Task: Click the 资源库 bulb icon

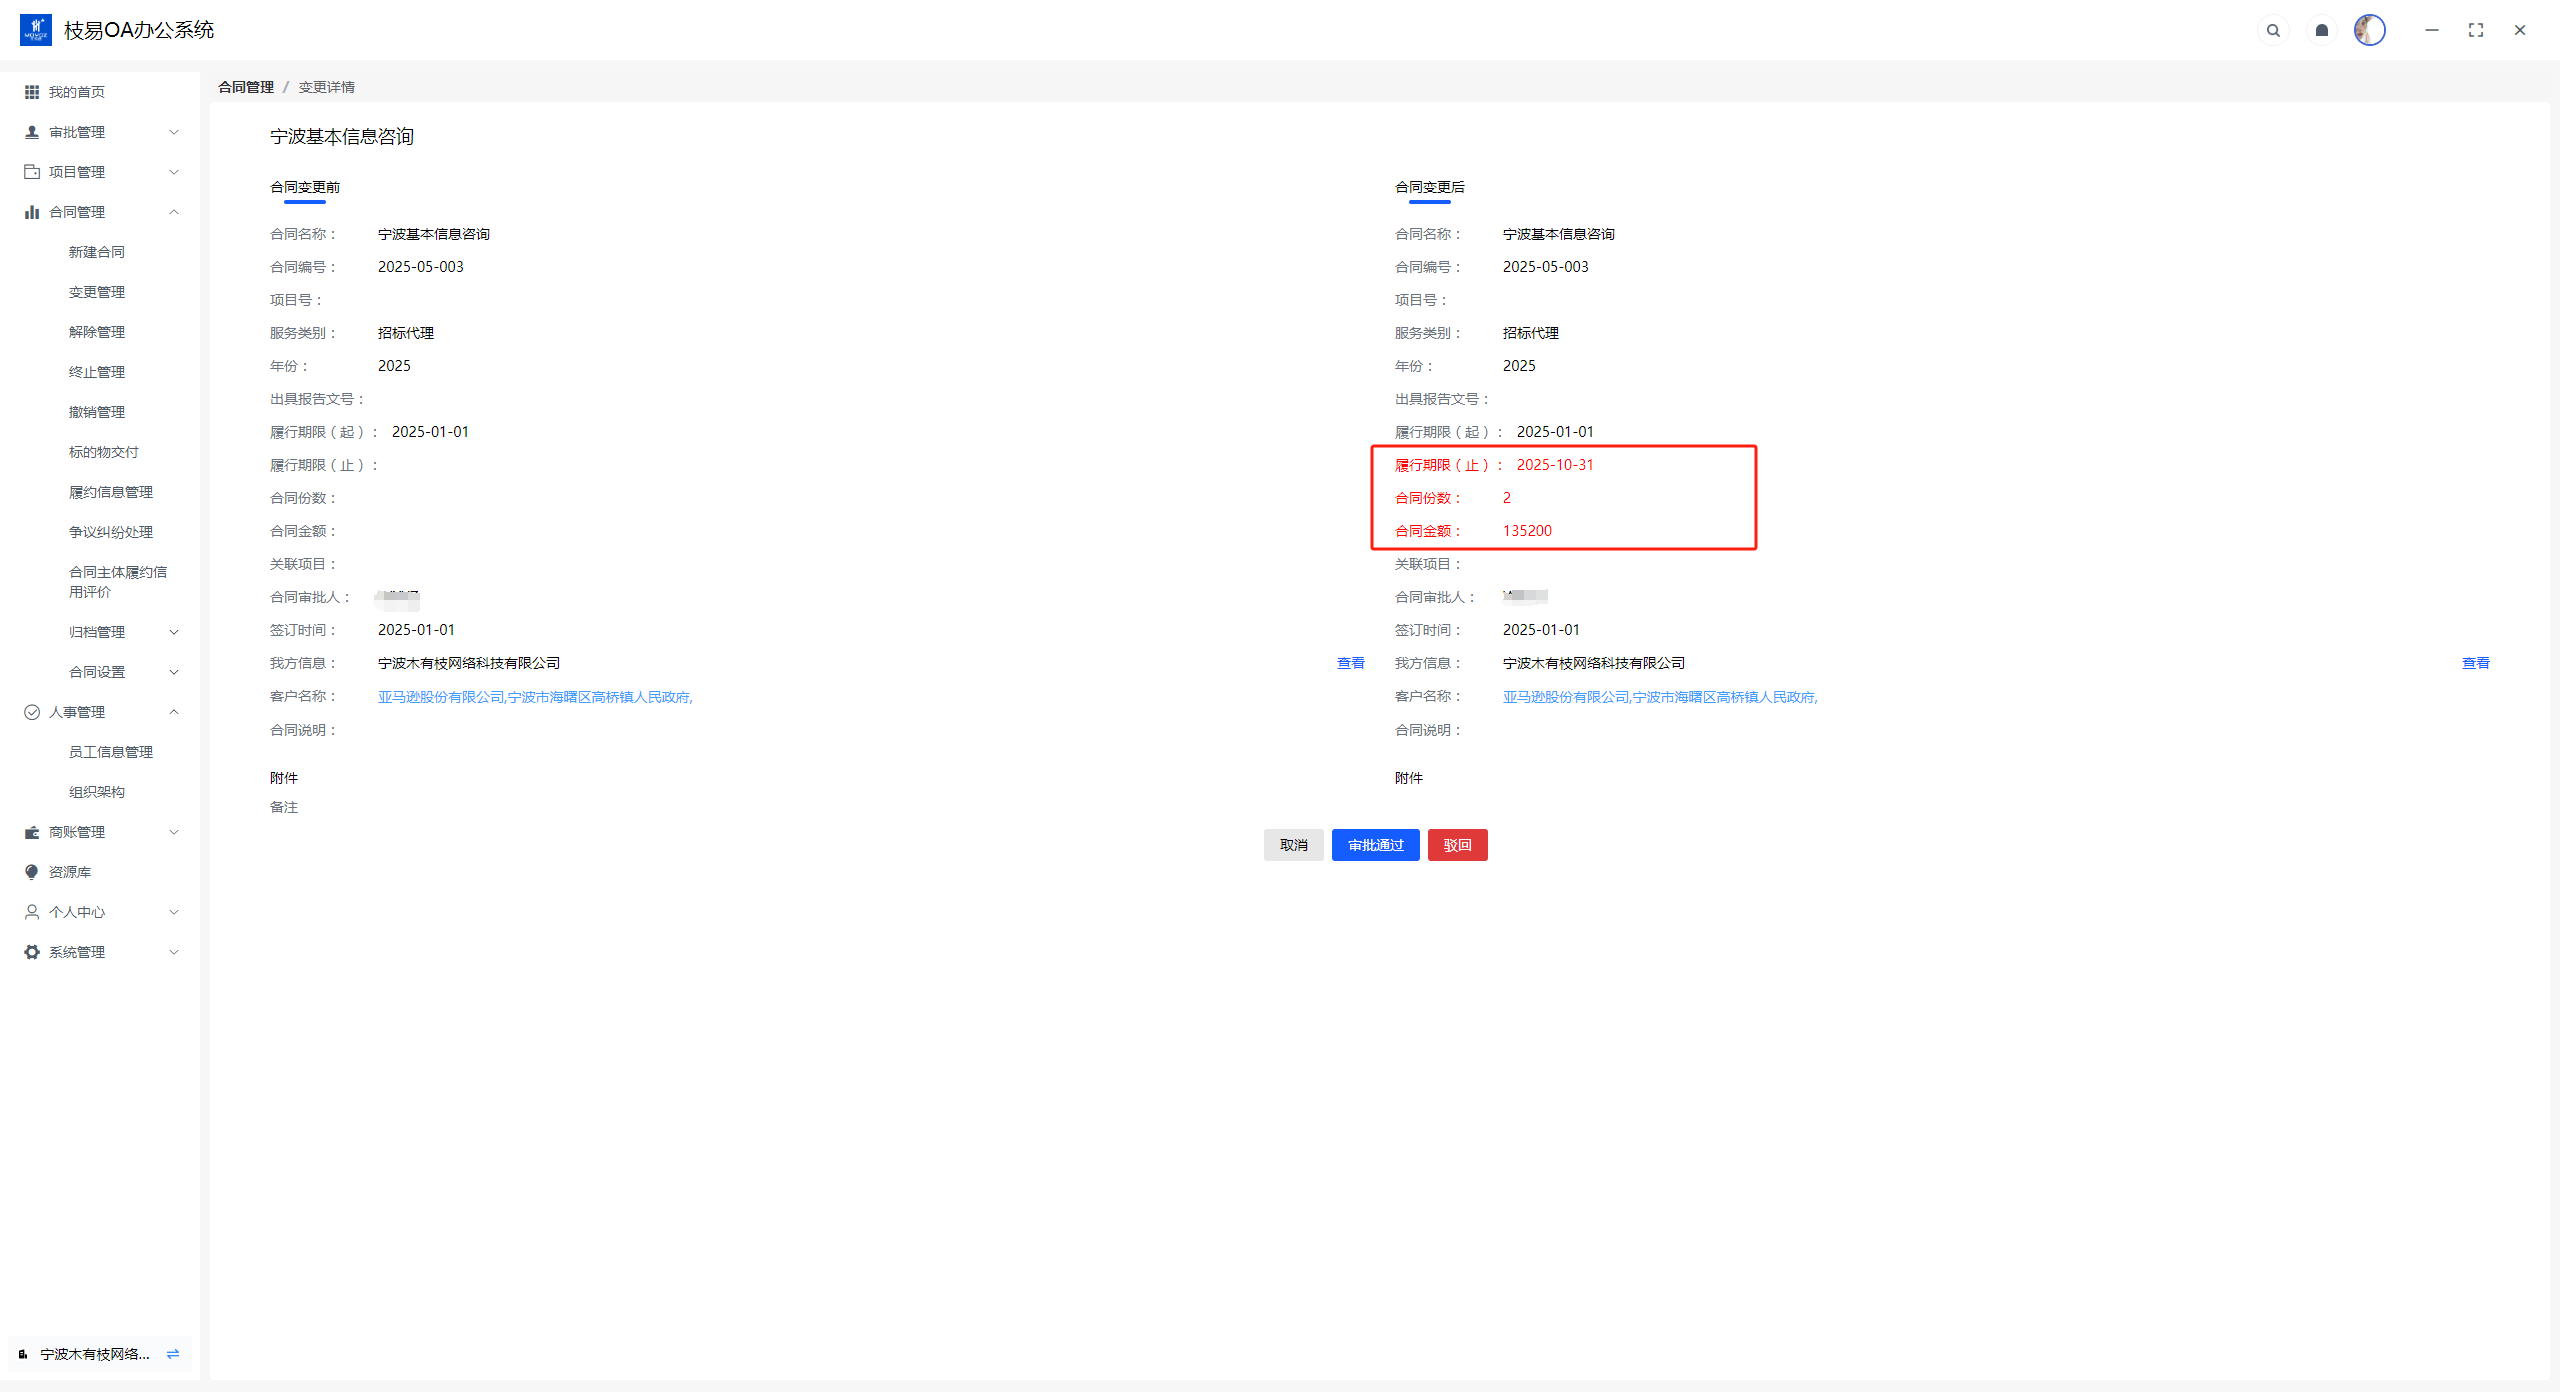Action: [x=32, y=872]
